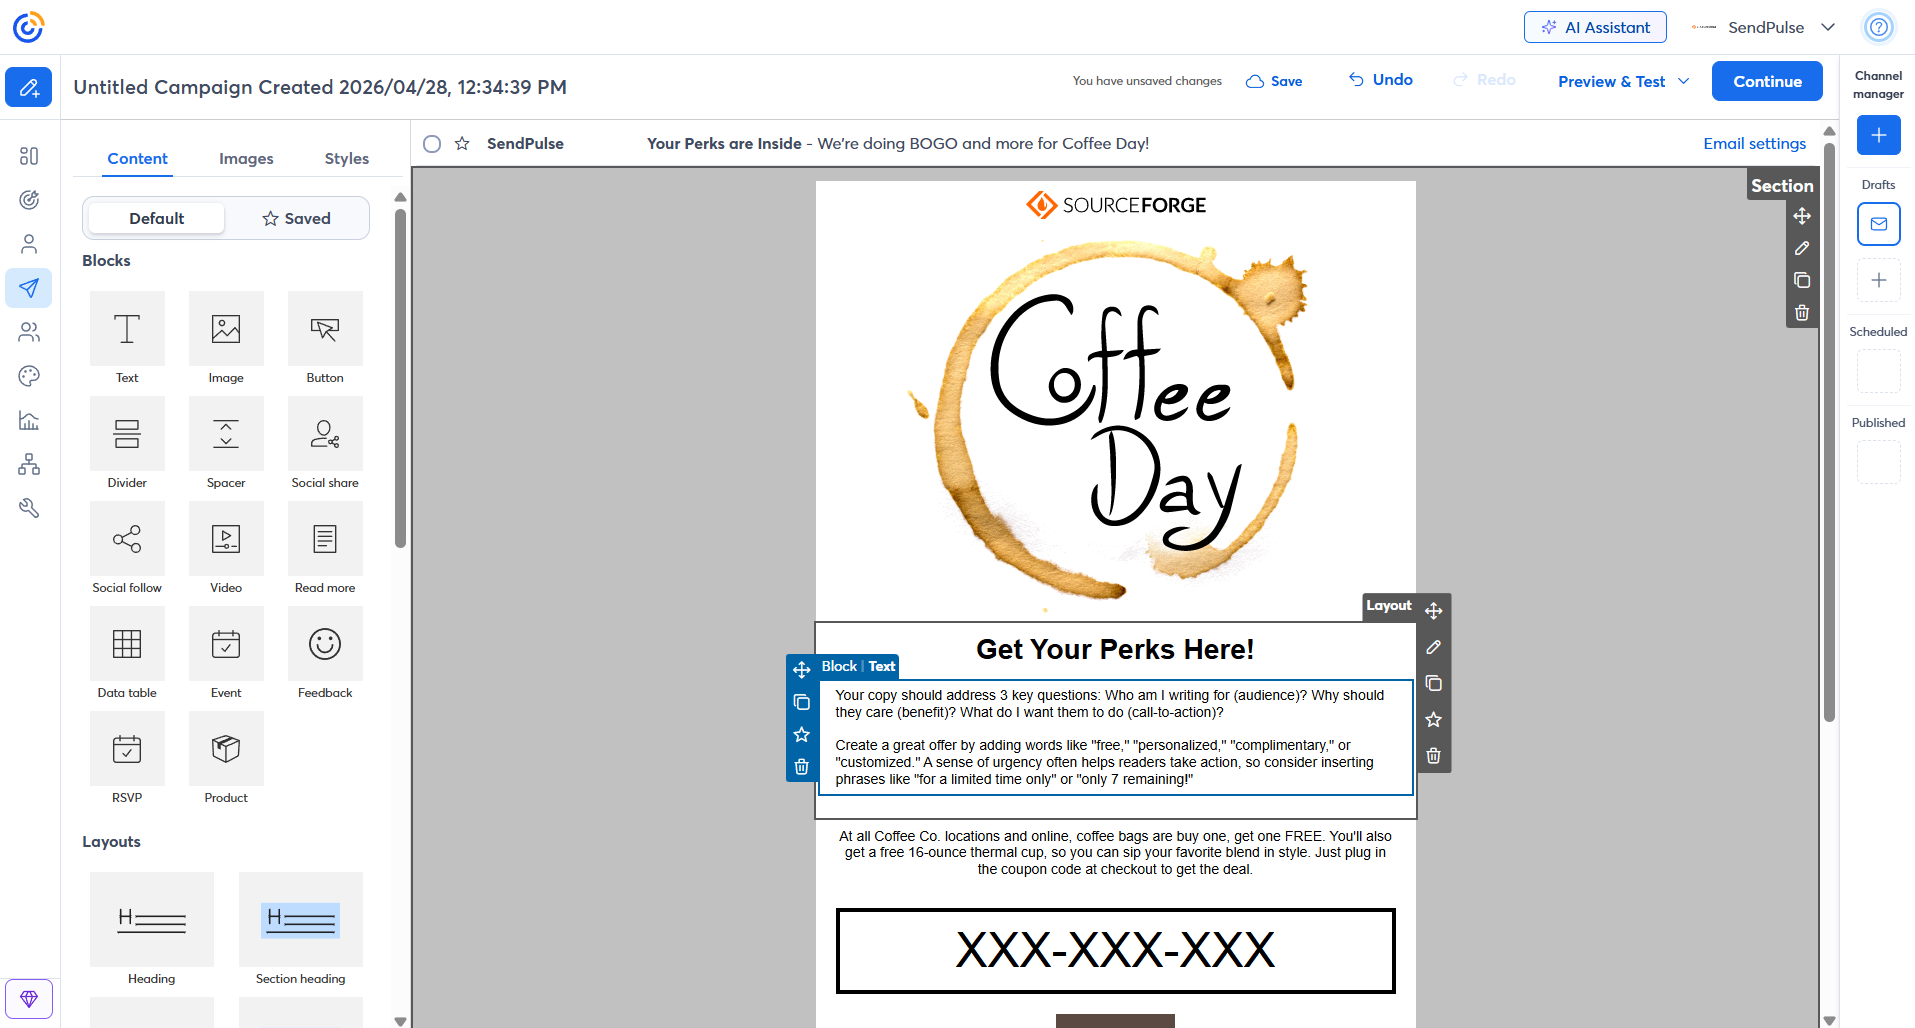Switch block list to Saved

296,218
